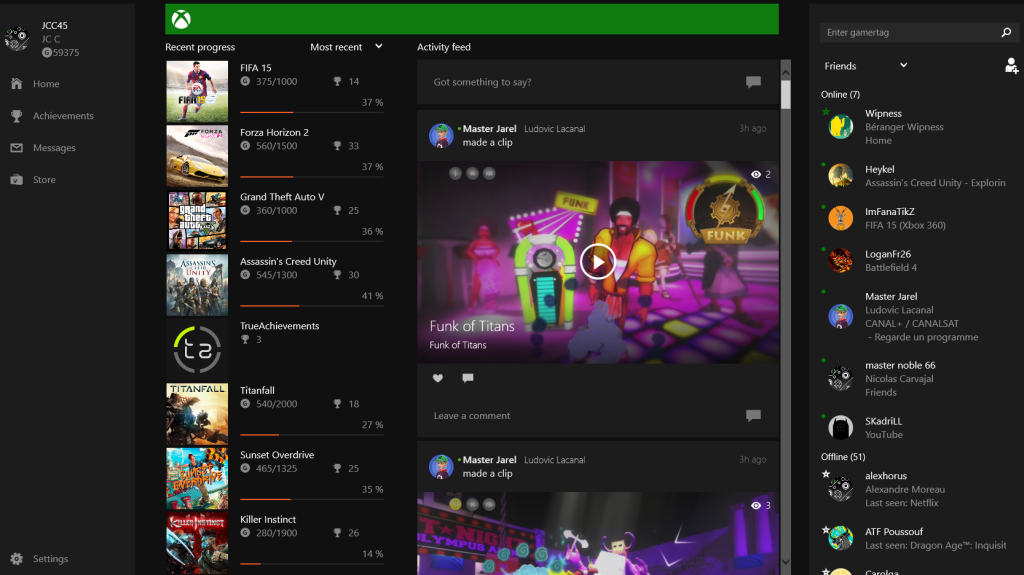Open Master Jarel name in first post
The width and height of the screenshot is (1024, 575).
click(489, 129)
